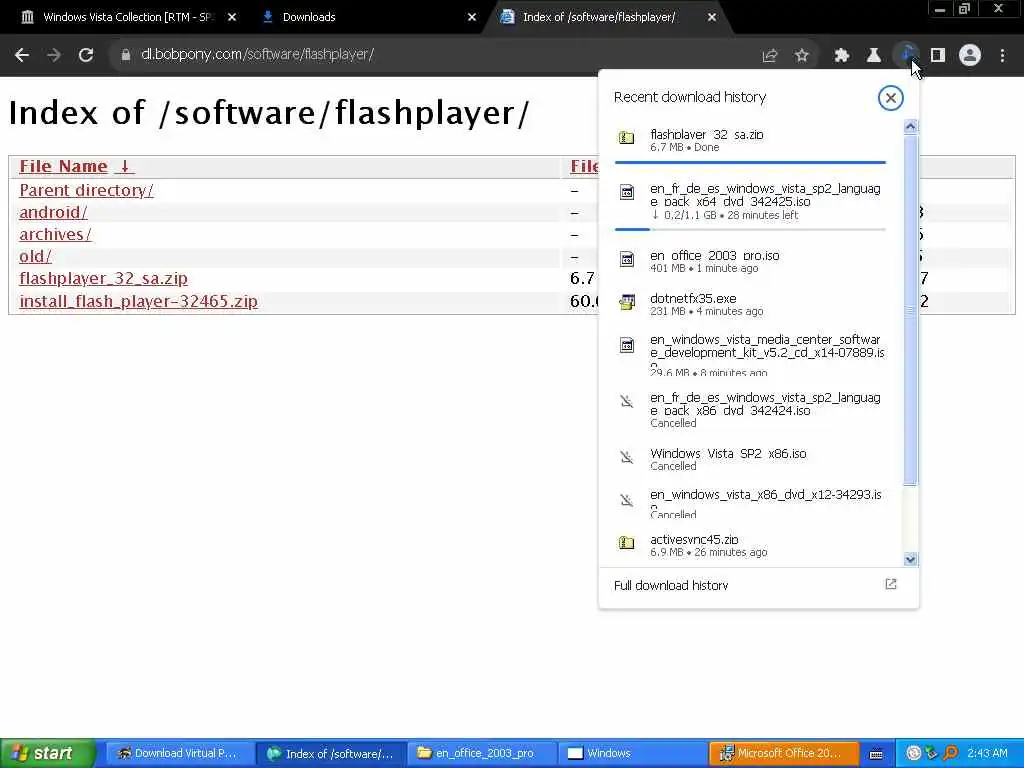Close the Index of /software/flashplayer/ tab
The height and width of the screenshot is (768, 1024).
click(x=712, y=18)
